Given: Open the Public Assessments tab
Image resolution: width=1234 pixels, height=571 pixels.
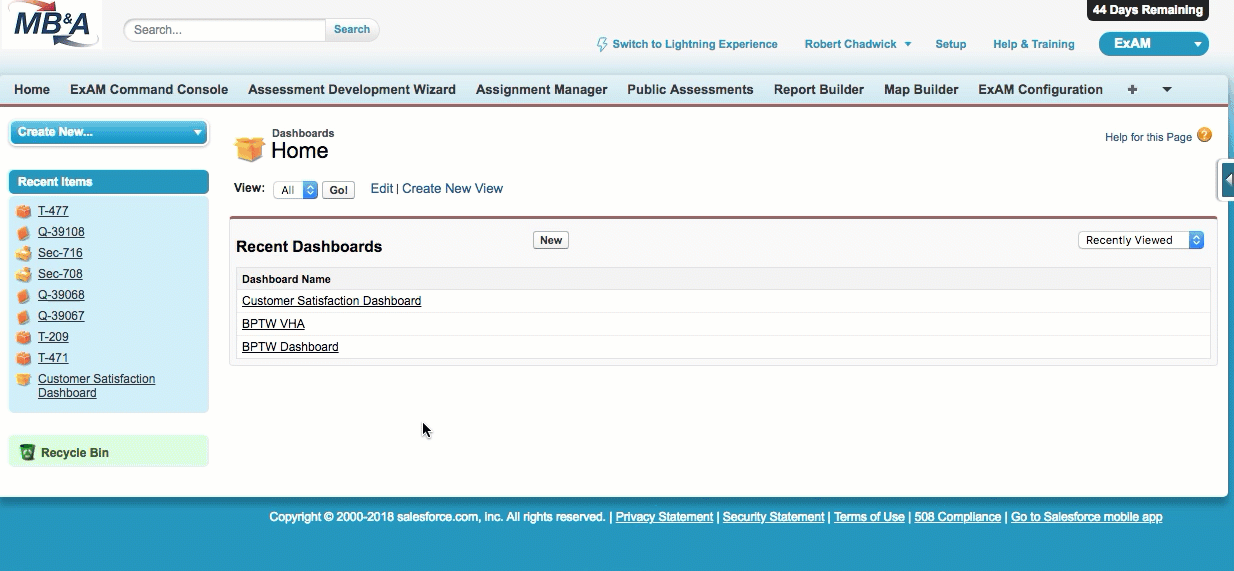Looking at the screenshot, I should (x=690, y=89).
